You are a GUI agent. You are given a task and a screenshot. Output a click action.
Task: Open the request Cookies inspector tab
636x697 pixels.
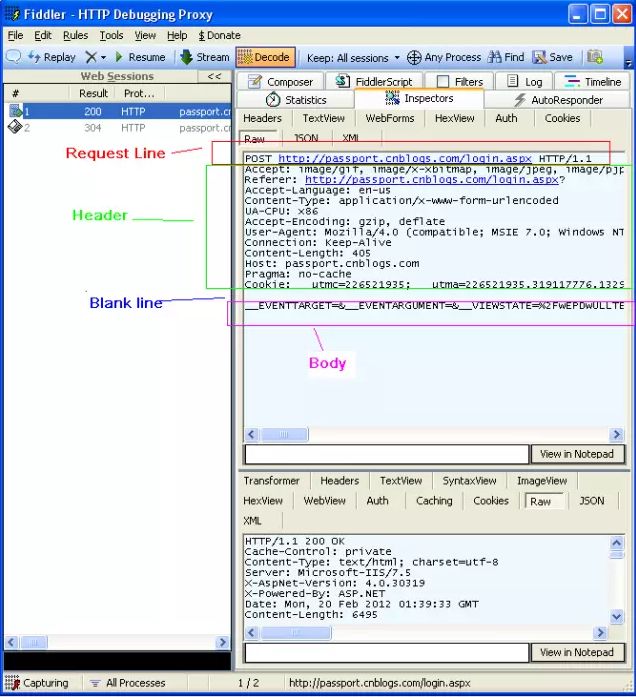[x=562, y=118]
